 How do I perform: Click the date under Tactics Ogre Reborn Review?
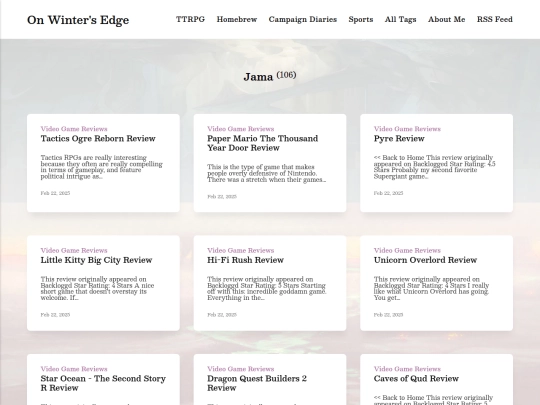tap(55, 193)
